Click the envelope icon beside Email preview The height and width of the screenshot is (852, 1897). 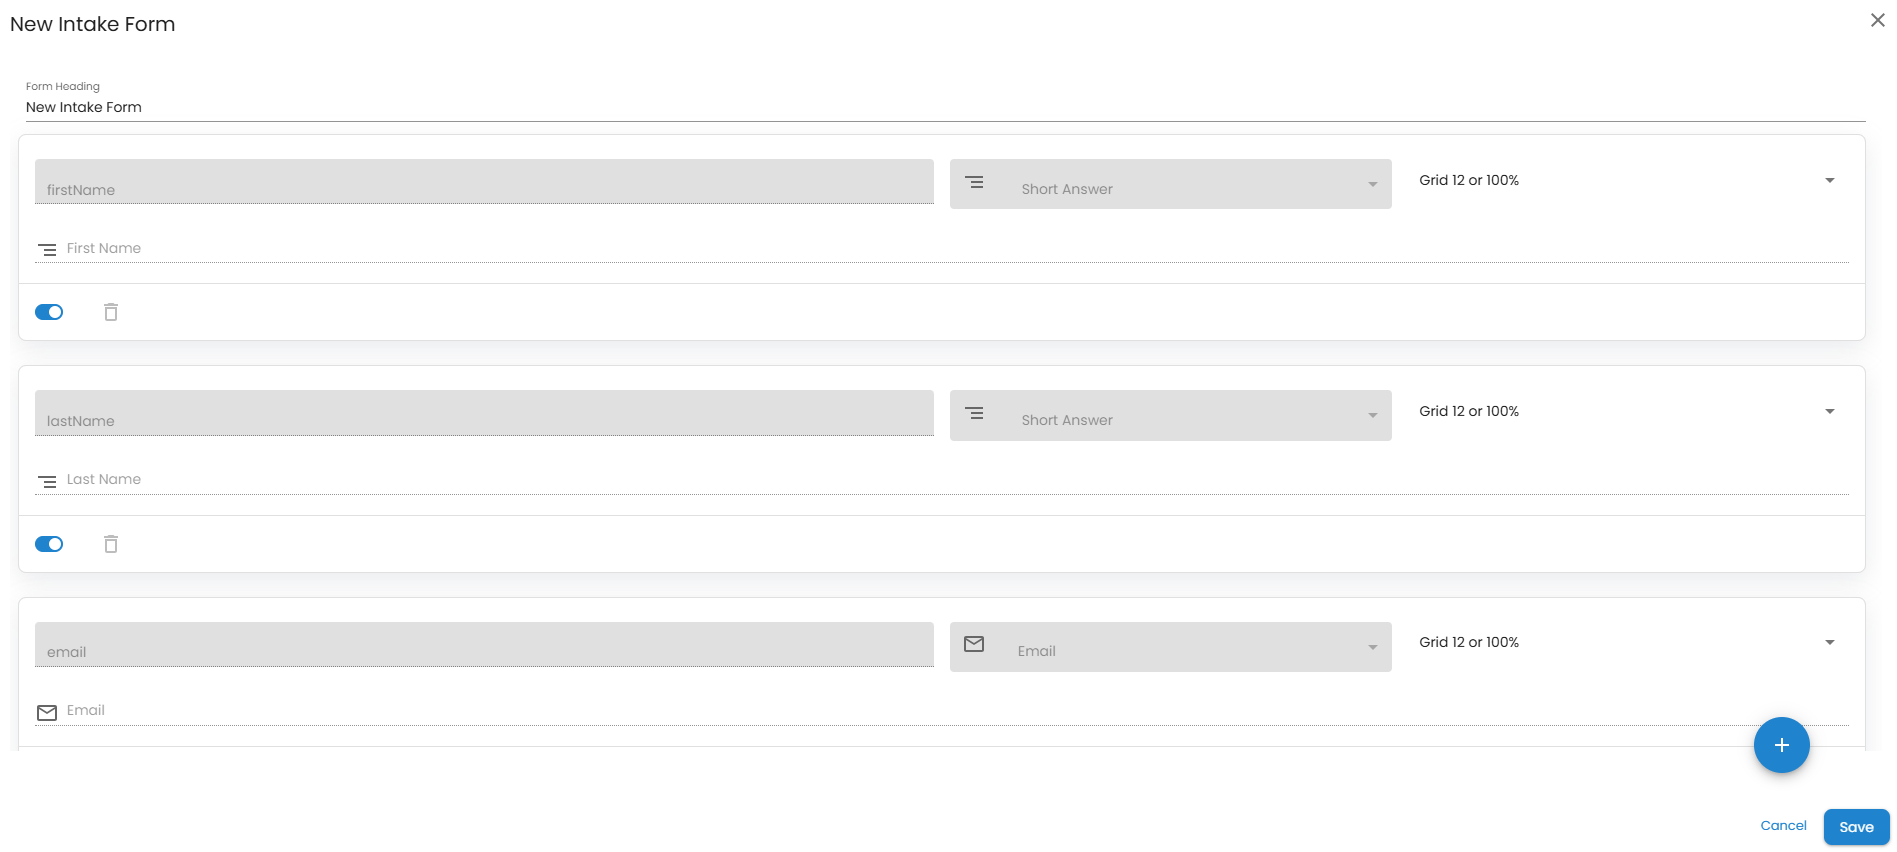(x=47, y=713)
